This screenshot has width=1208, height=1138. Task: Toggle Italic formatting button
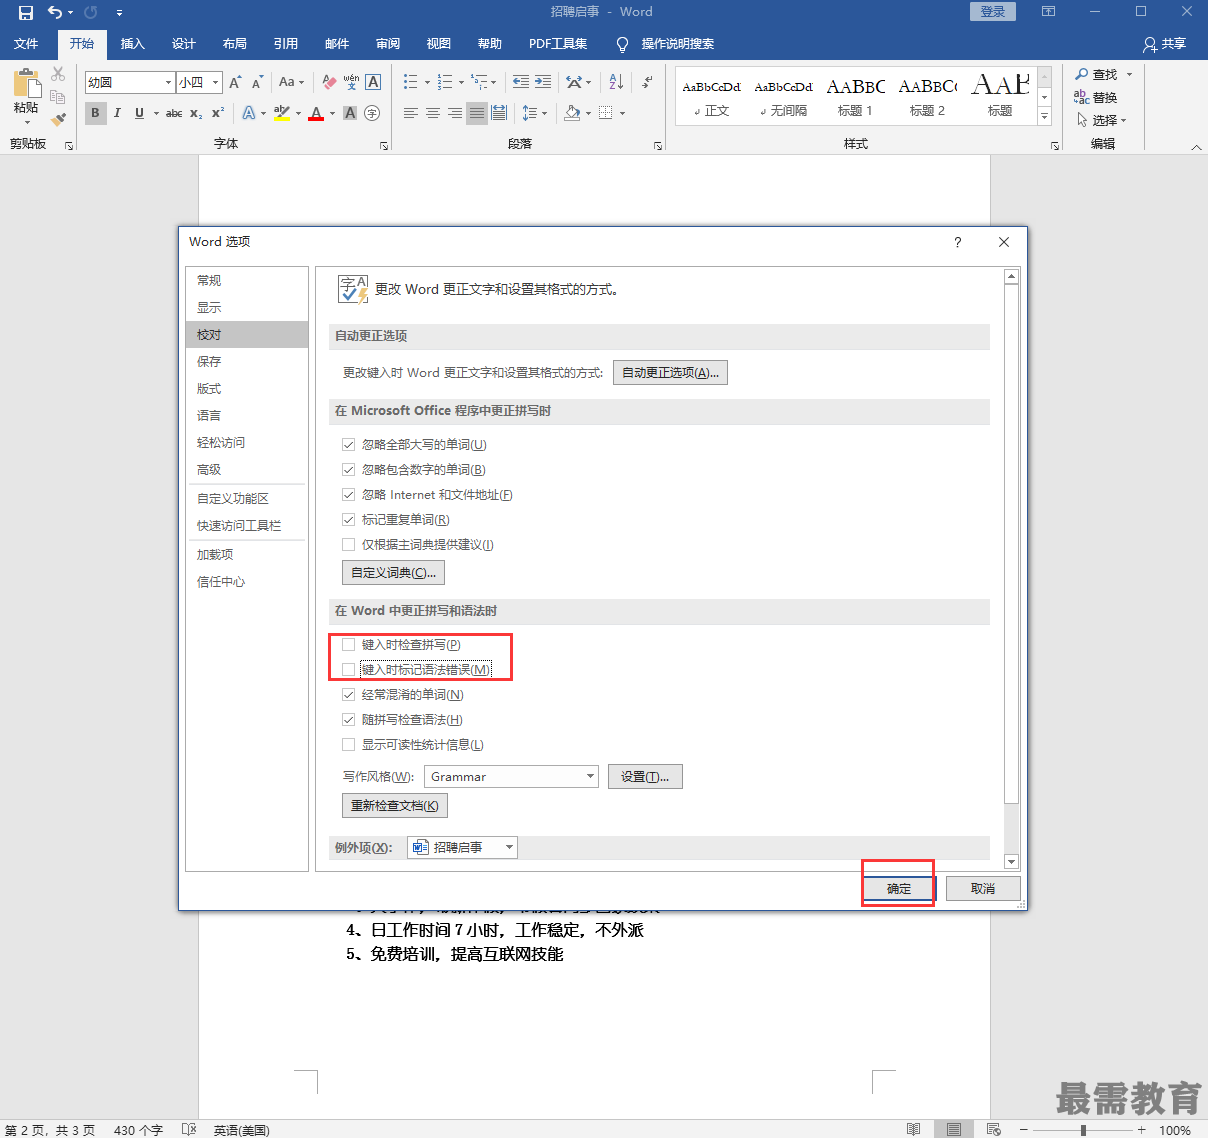[x=117, y=113]
